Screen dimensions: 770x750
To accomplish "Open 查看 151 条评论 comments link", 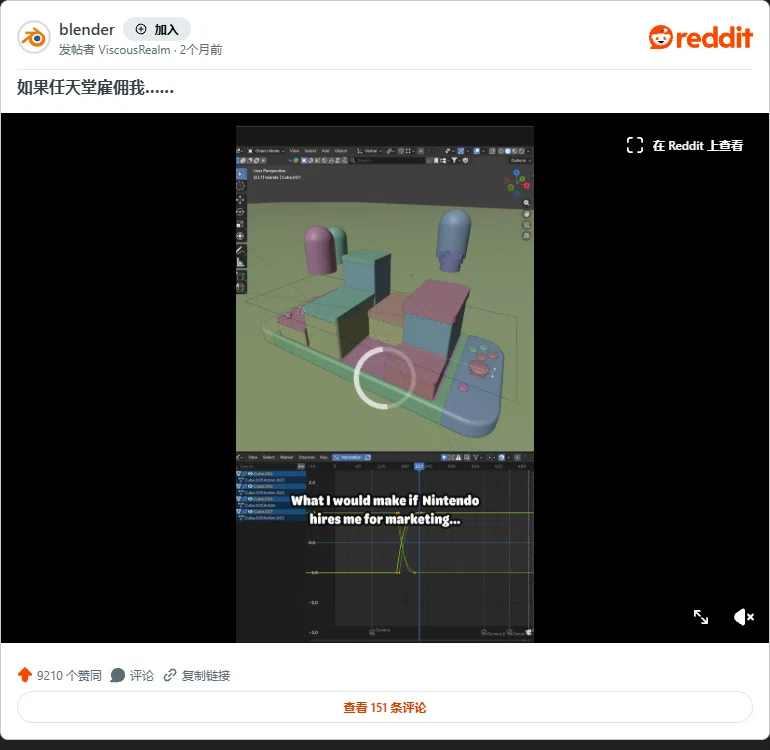I will pos(385,707).
